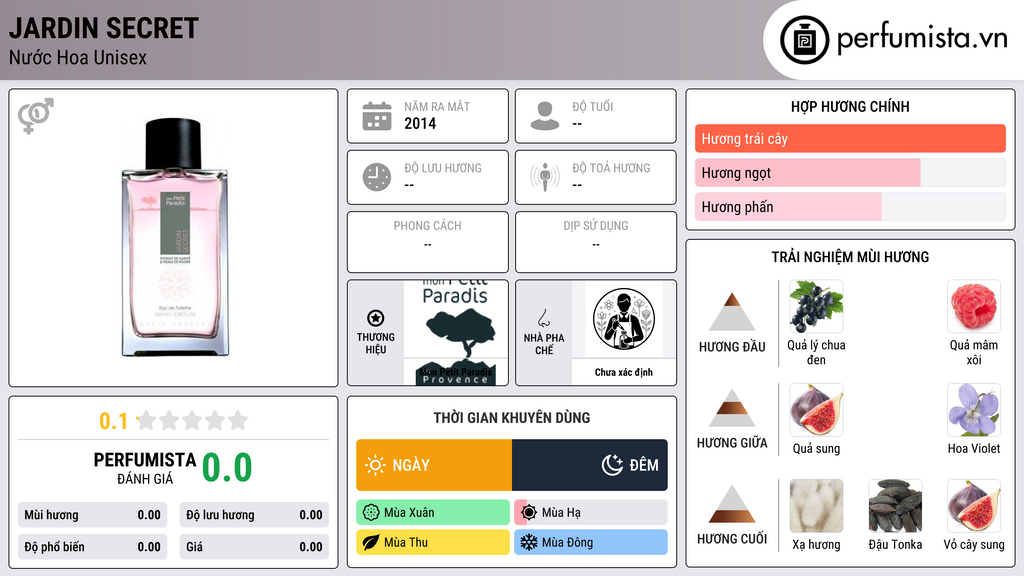
Task: Click the Giá score box
Action: tap(254, 547)
